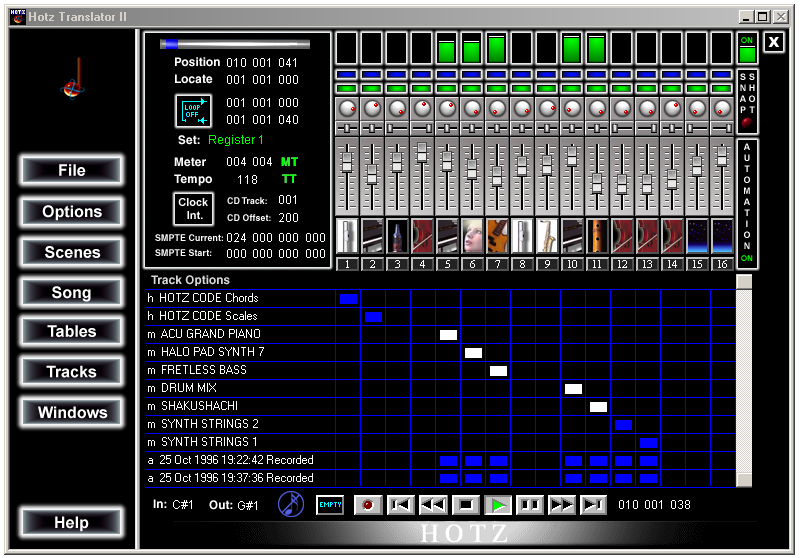The height and width of the screenshot is (558, 800).
Task: Click the channel 4 pan knob
Action: pyautogui.click(x=422, y=108)
